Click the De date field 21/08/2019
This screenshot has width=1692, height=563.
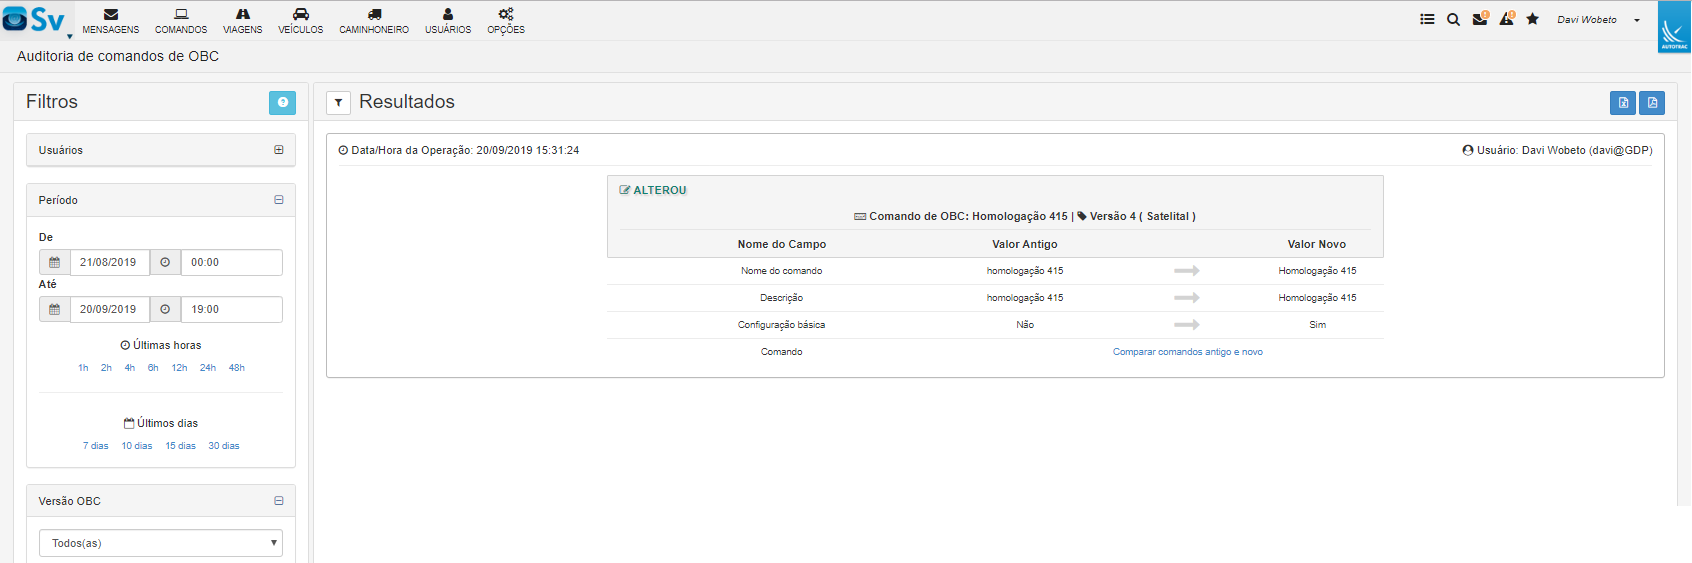110,262
